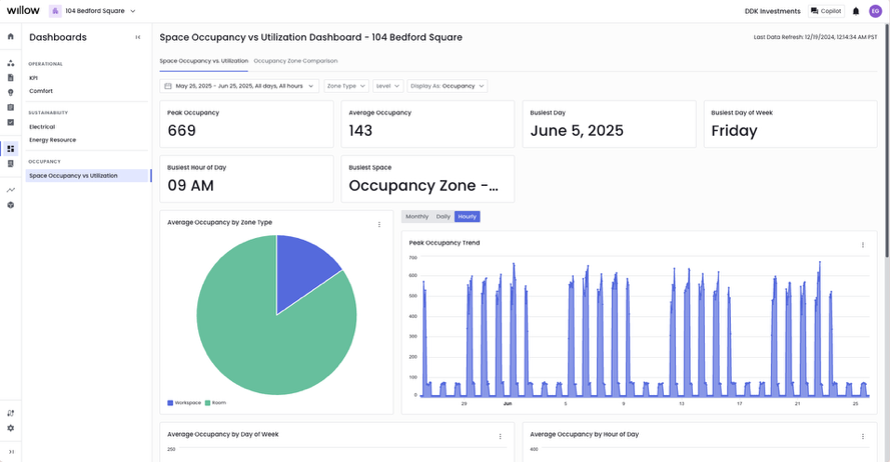The width and height of the screenshot is (895, 467).
Task: Switch trend view to Monthly
Action: click(x=417, y=217)
